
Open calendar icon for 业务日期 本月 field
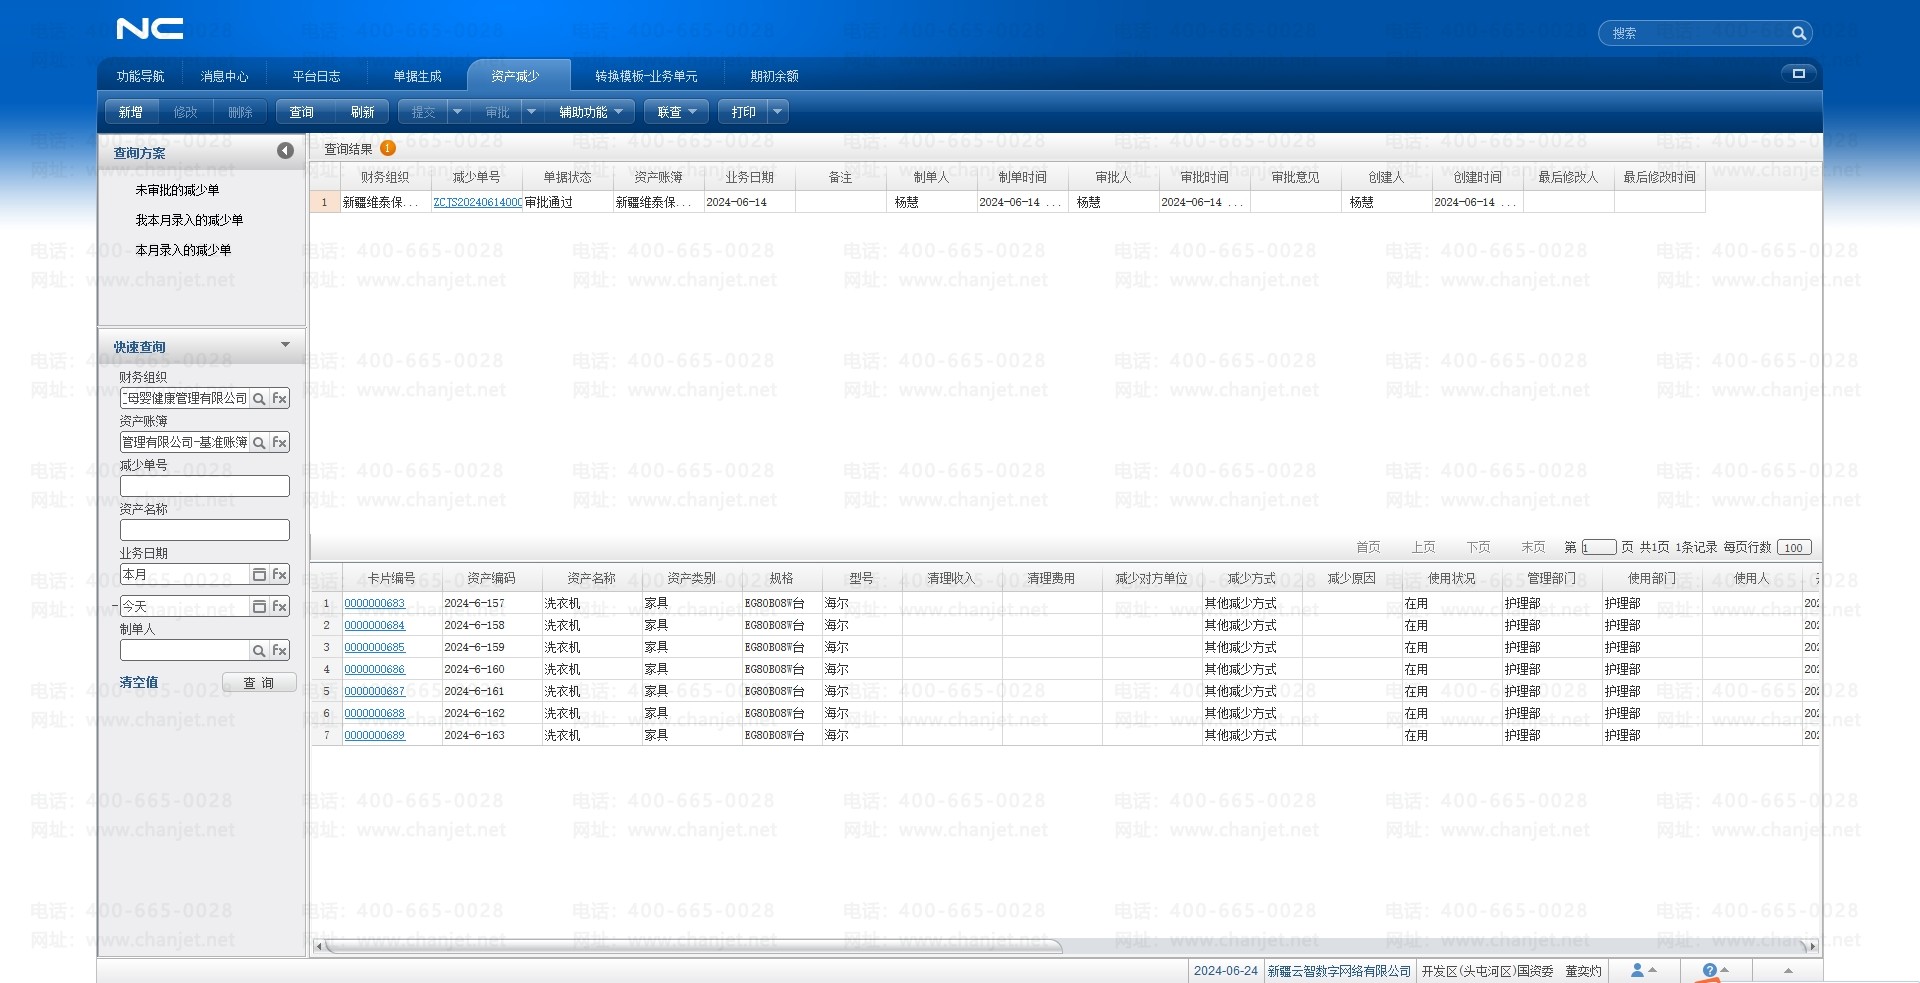coord(259,575)
